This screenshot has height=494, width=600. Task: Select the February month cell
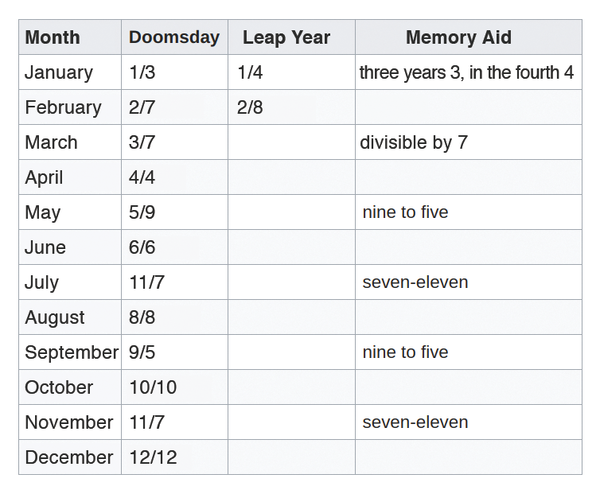point(63,108)
